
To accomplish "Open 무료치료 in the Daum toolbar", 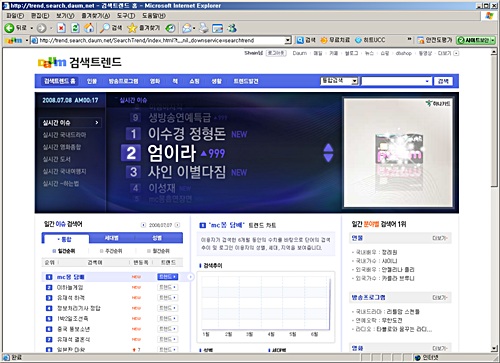I will pyautogui.click(x=335, y=40).
